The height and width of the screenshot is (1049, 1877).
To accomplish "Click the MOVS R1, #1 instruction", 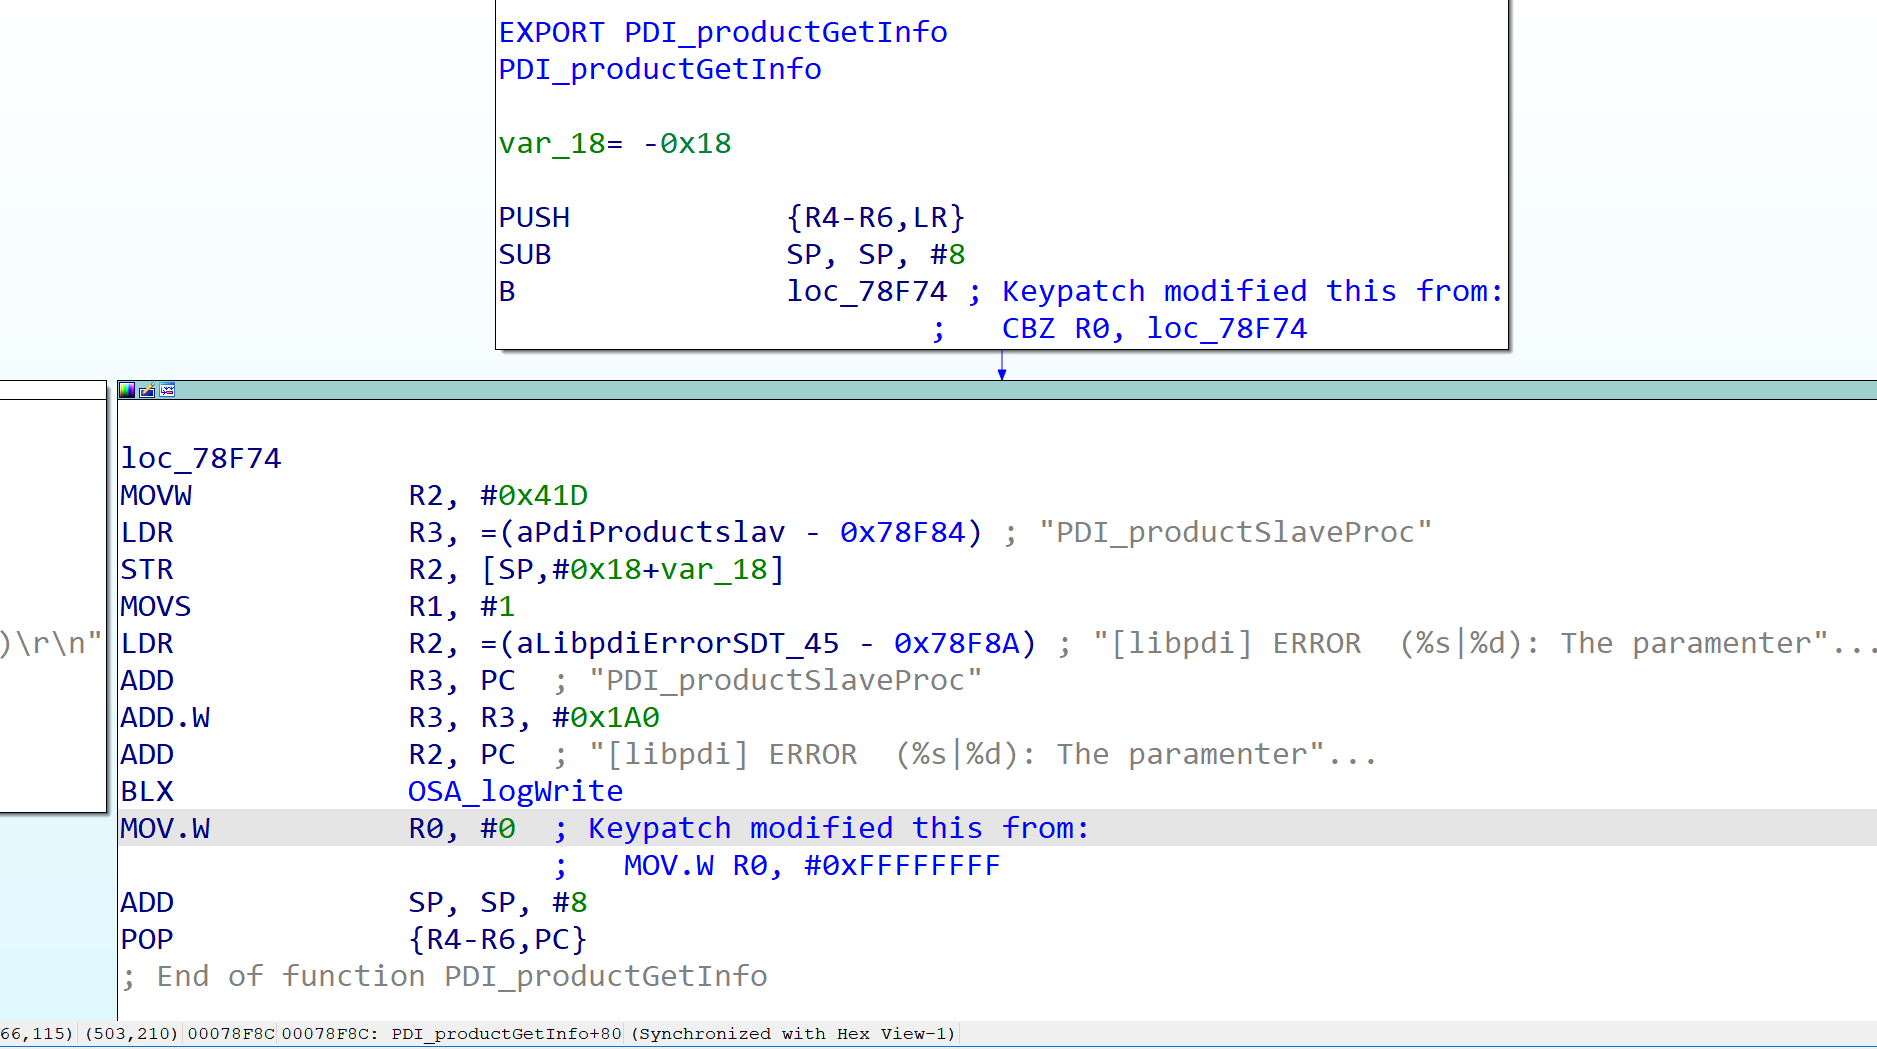I will click(x=318, y=606).
